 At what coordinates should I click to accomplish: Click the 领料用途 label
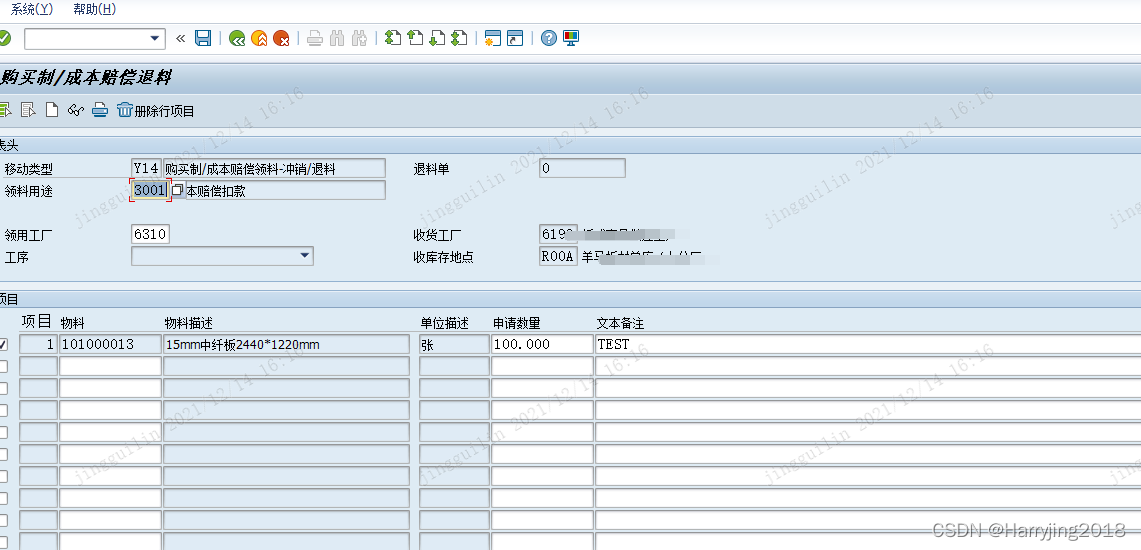point(28,191)
